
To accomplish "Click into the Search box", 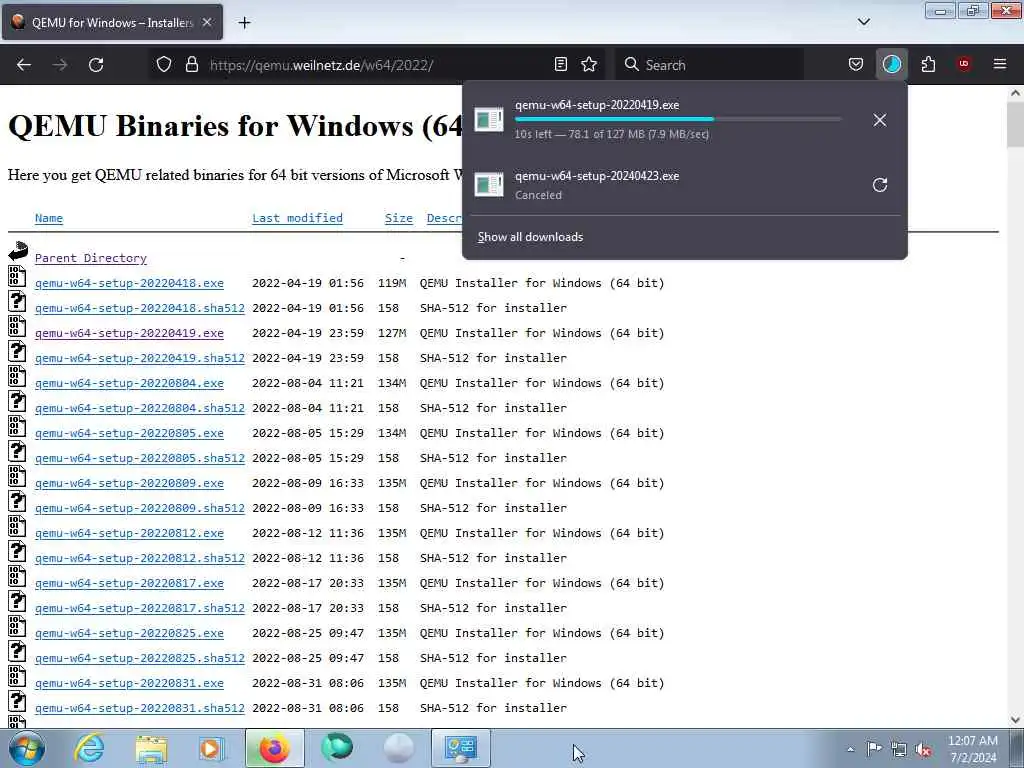I will (709, 65).
